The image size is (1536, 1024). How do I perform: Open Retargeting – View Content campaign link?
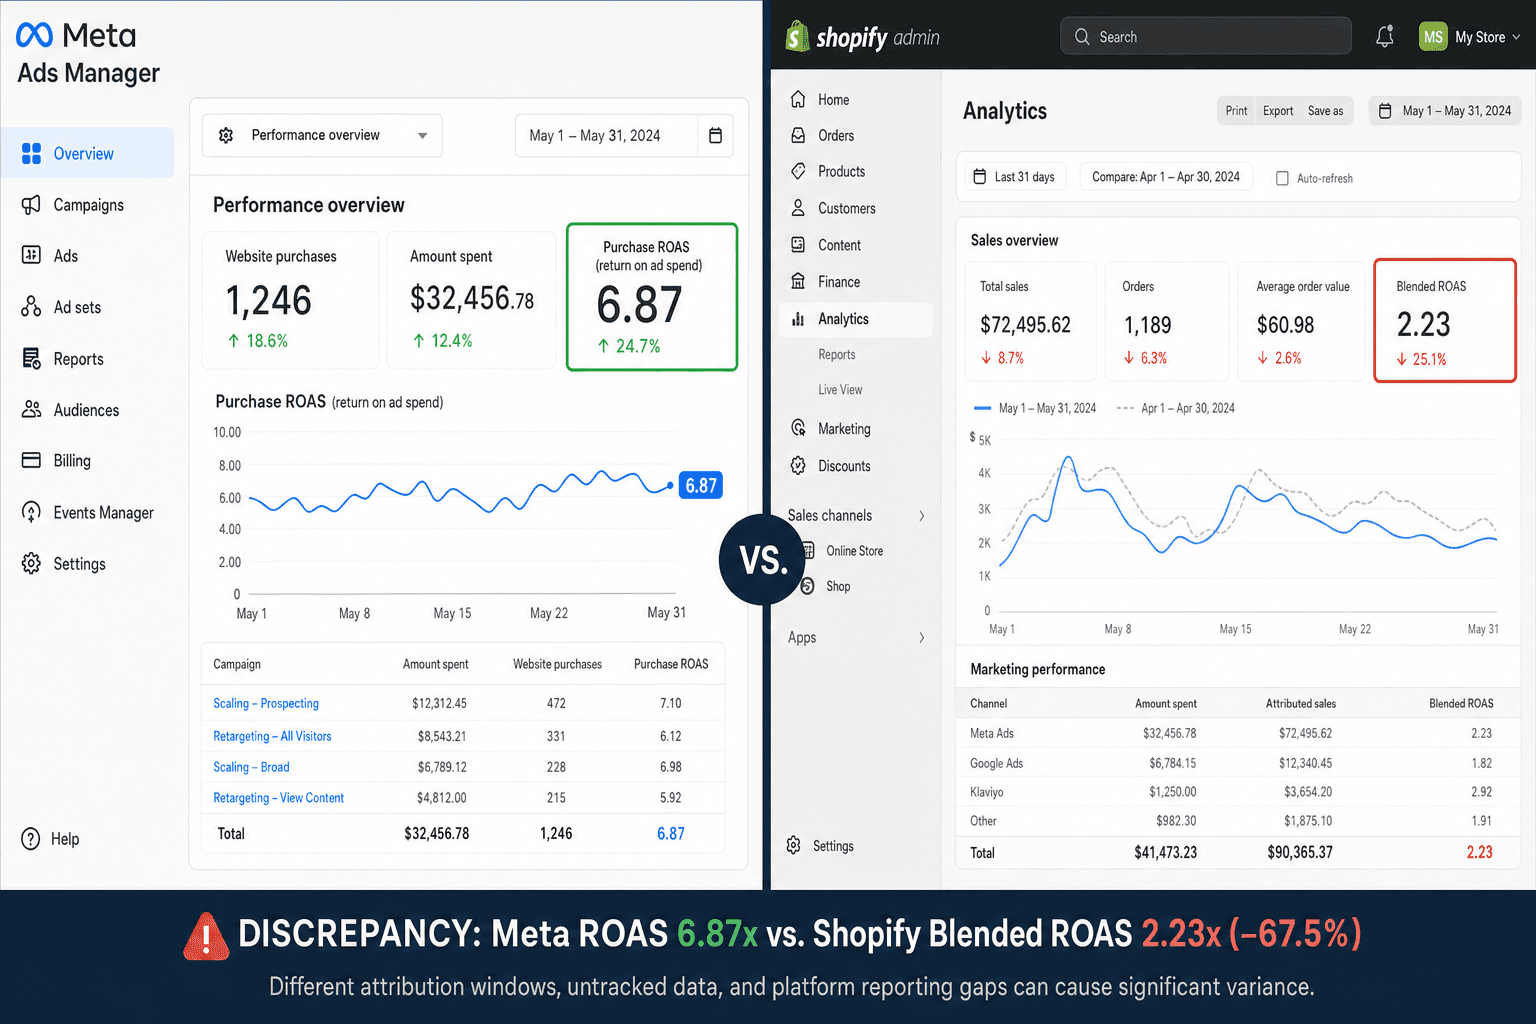click(278, 798)
